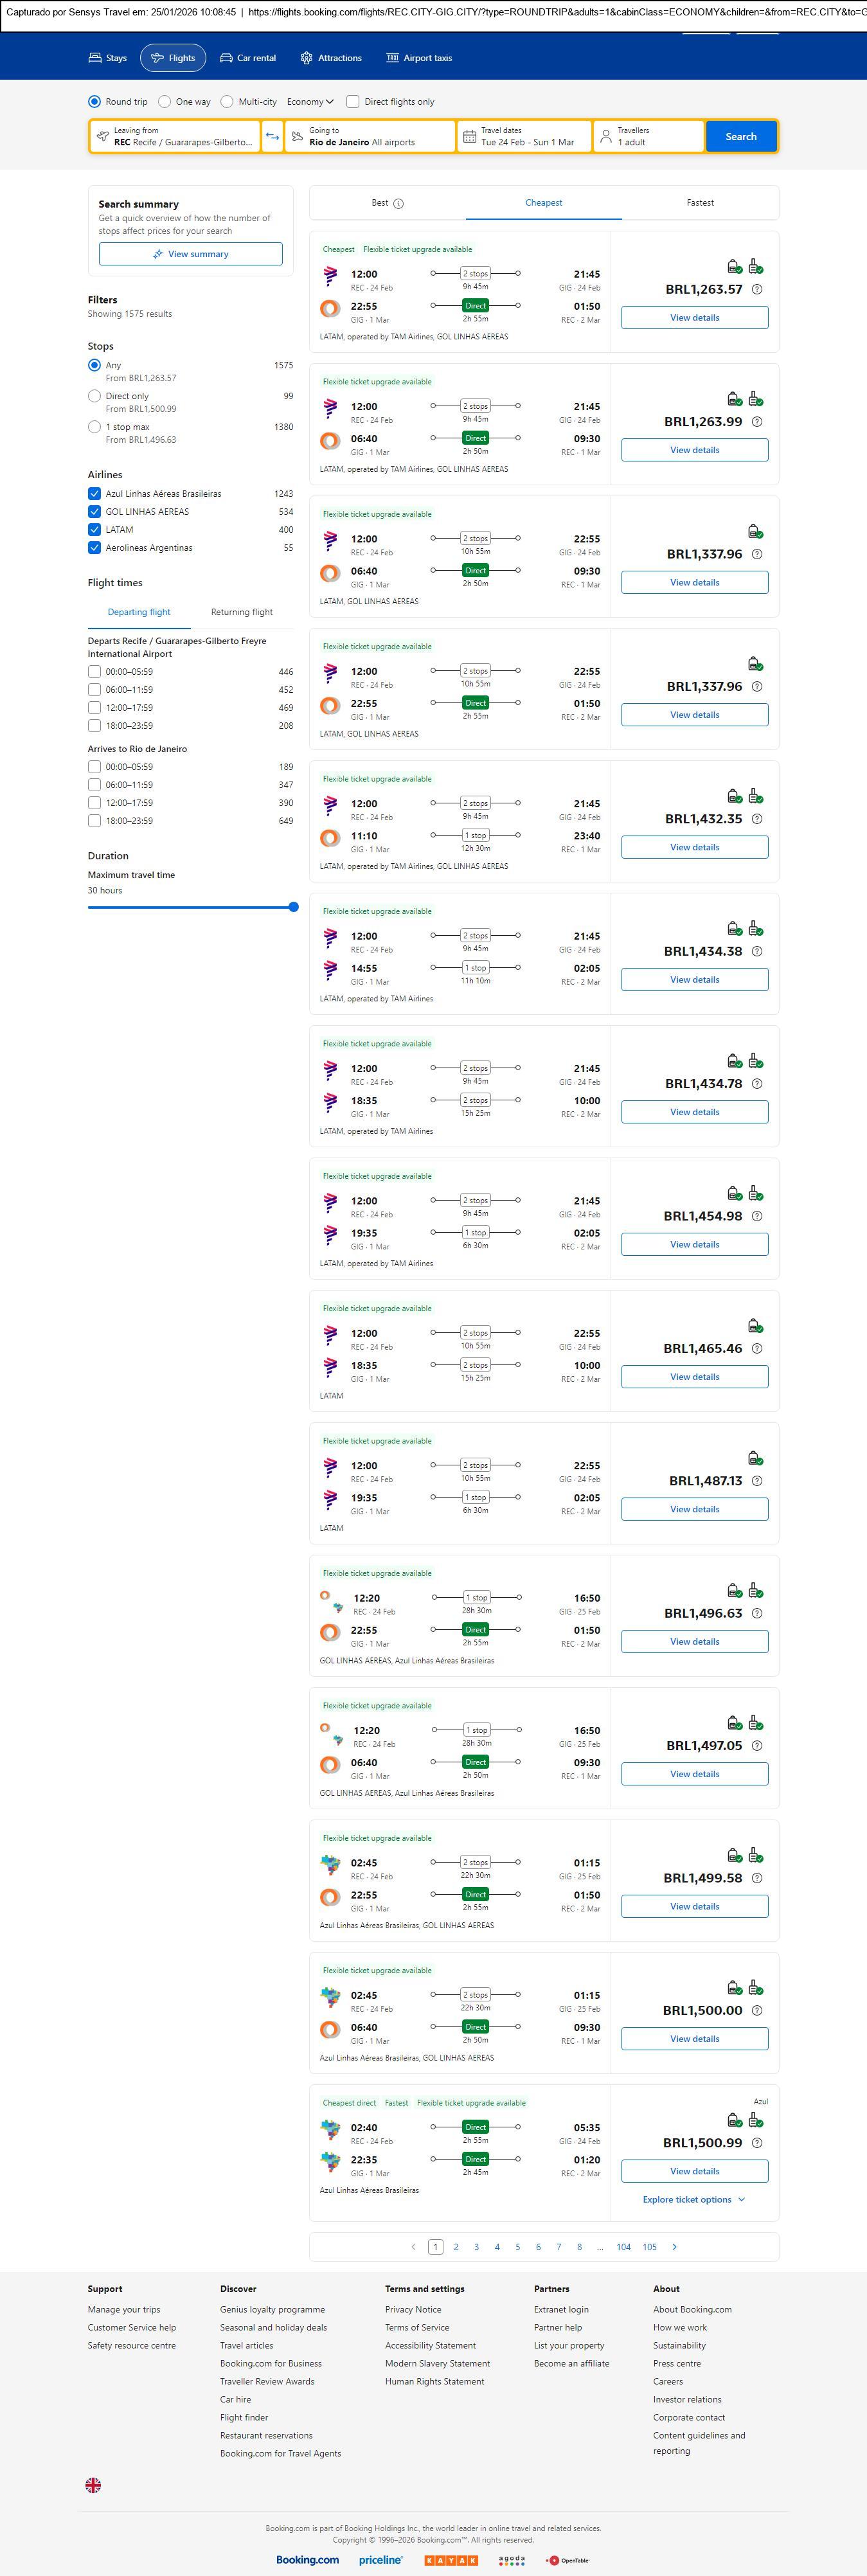Click the help icon next to BRL1,263.57 price
This screenshot has width=867, height=2576.
(757, 289)
